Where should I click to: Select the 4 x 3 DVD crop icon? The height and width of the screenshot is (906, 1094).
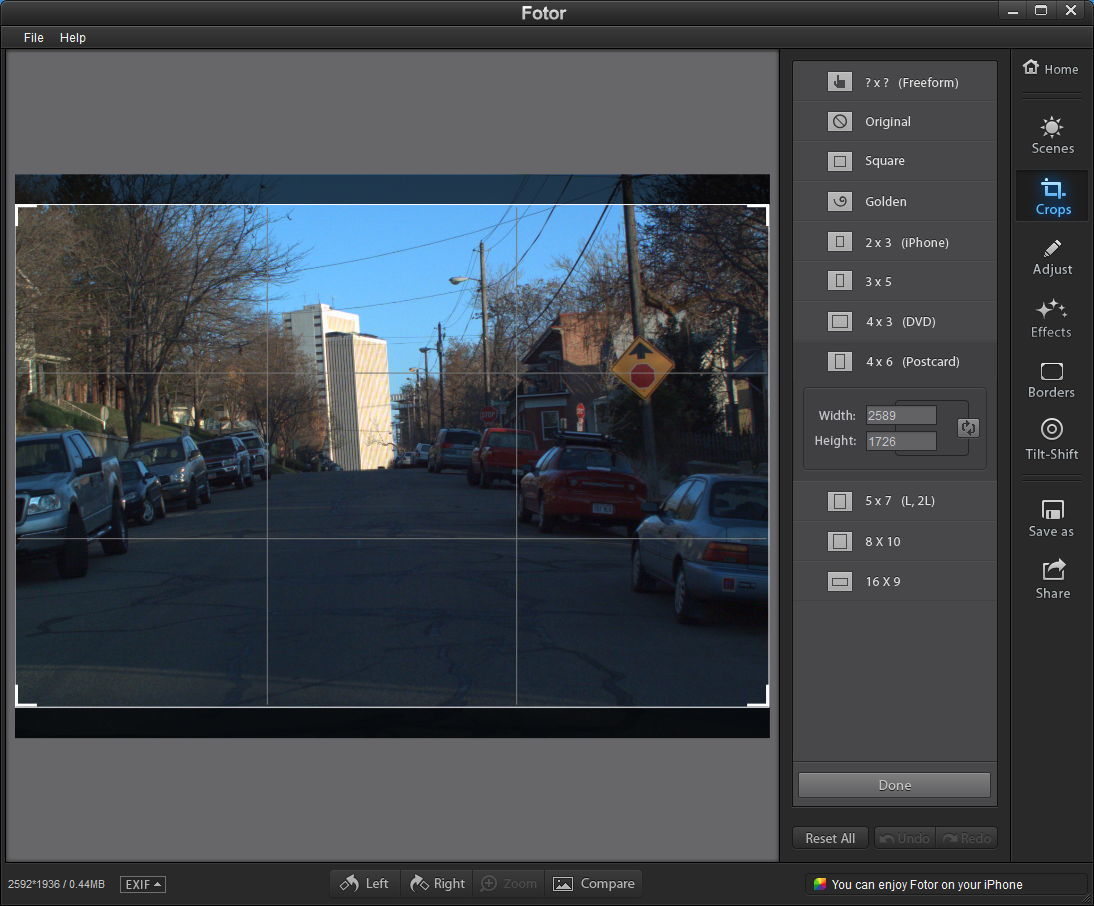(x=840, y=322)
